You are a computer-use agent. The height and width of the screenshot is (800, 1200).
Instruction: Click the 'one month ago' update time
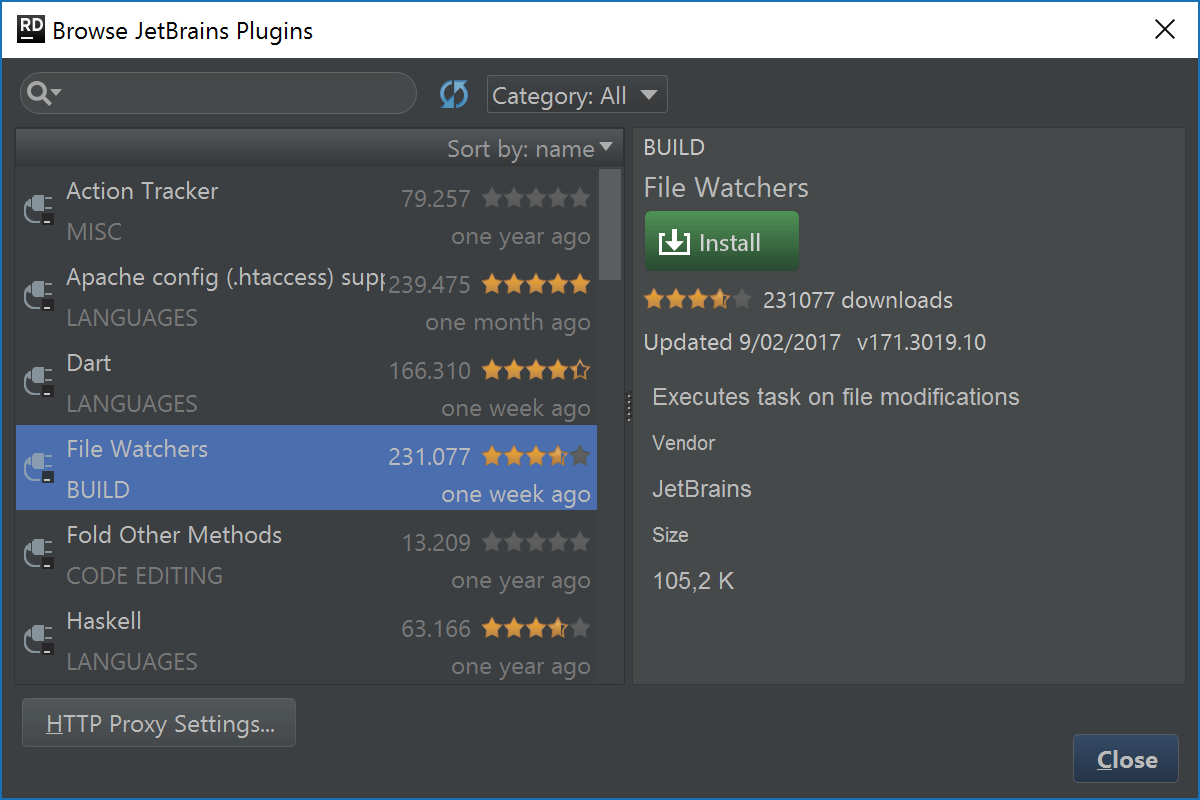508,323
